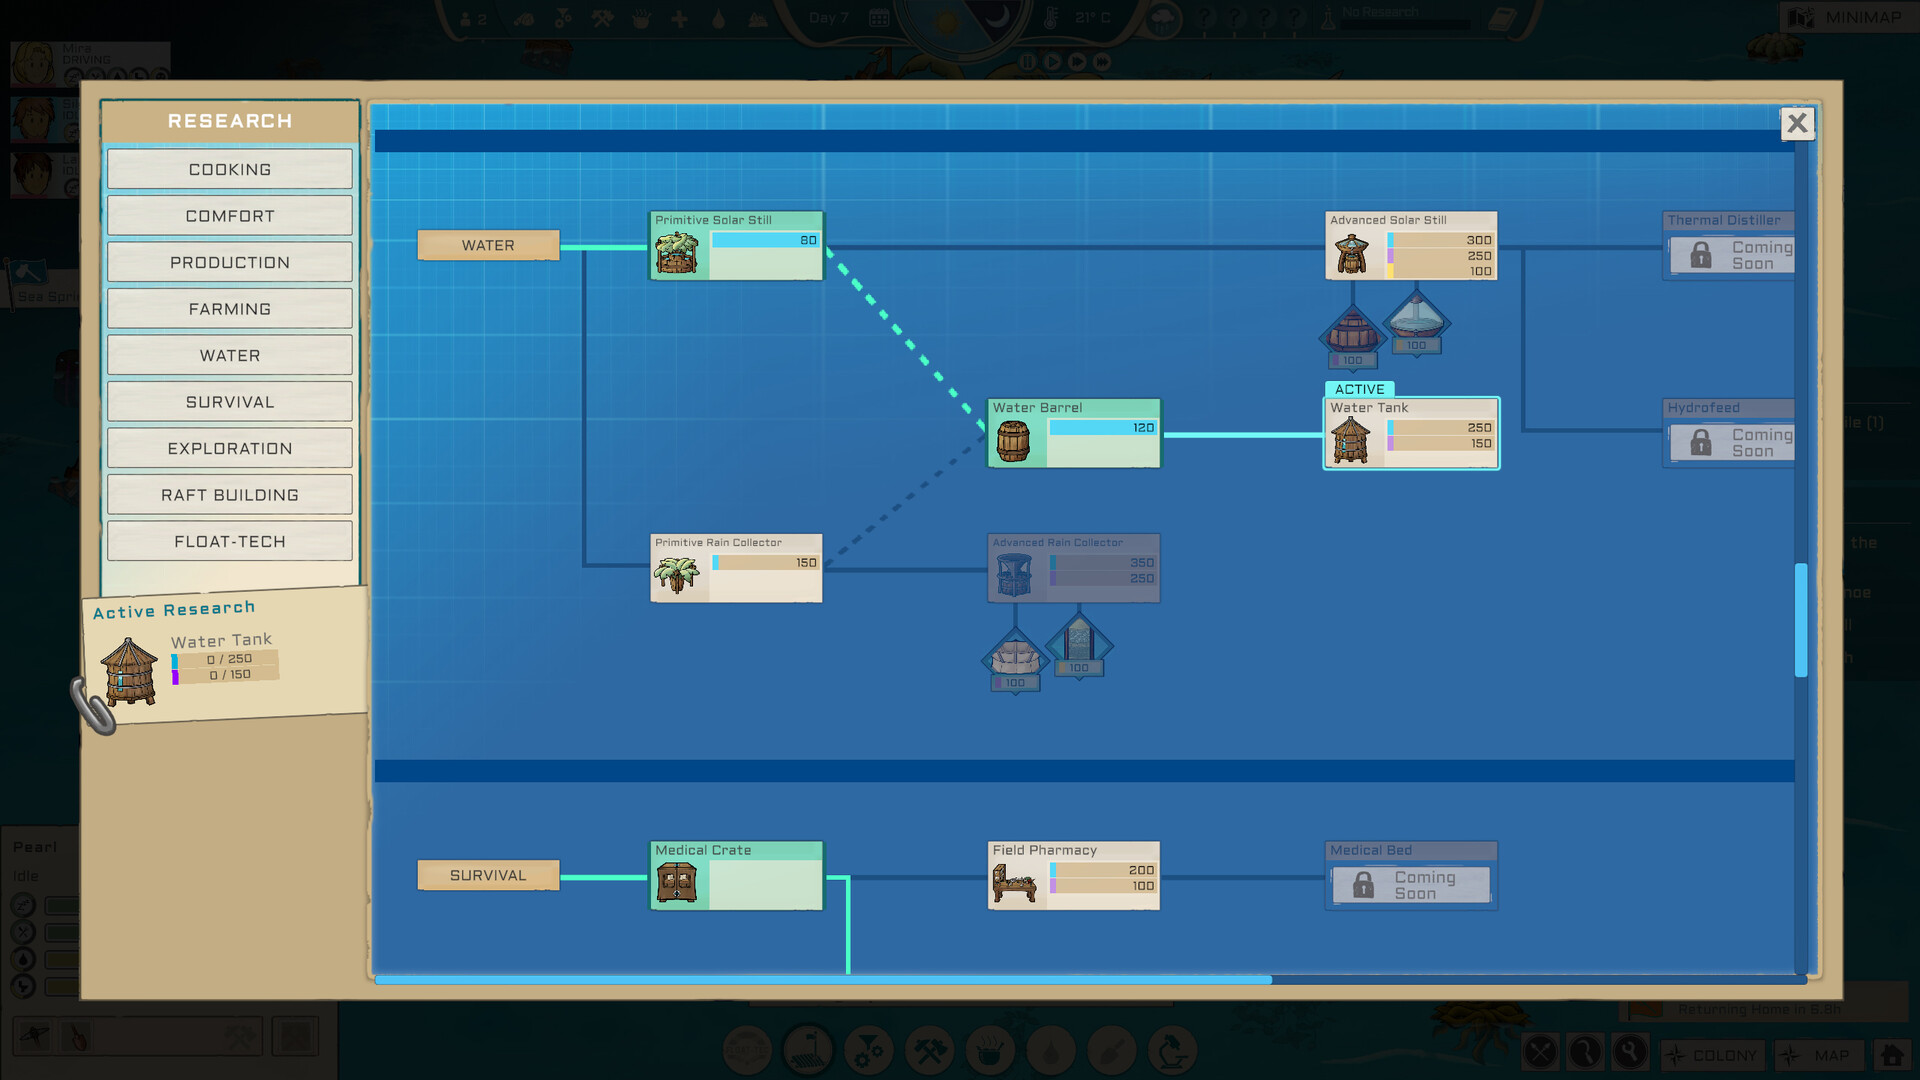Activate fastest speed with triple-arrow control
The image size is (1920, 1080).
[x=1100, y=62]
